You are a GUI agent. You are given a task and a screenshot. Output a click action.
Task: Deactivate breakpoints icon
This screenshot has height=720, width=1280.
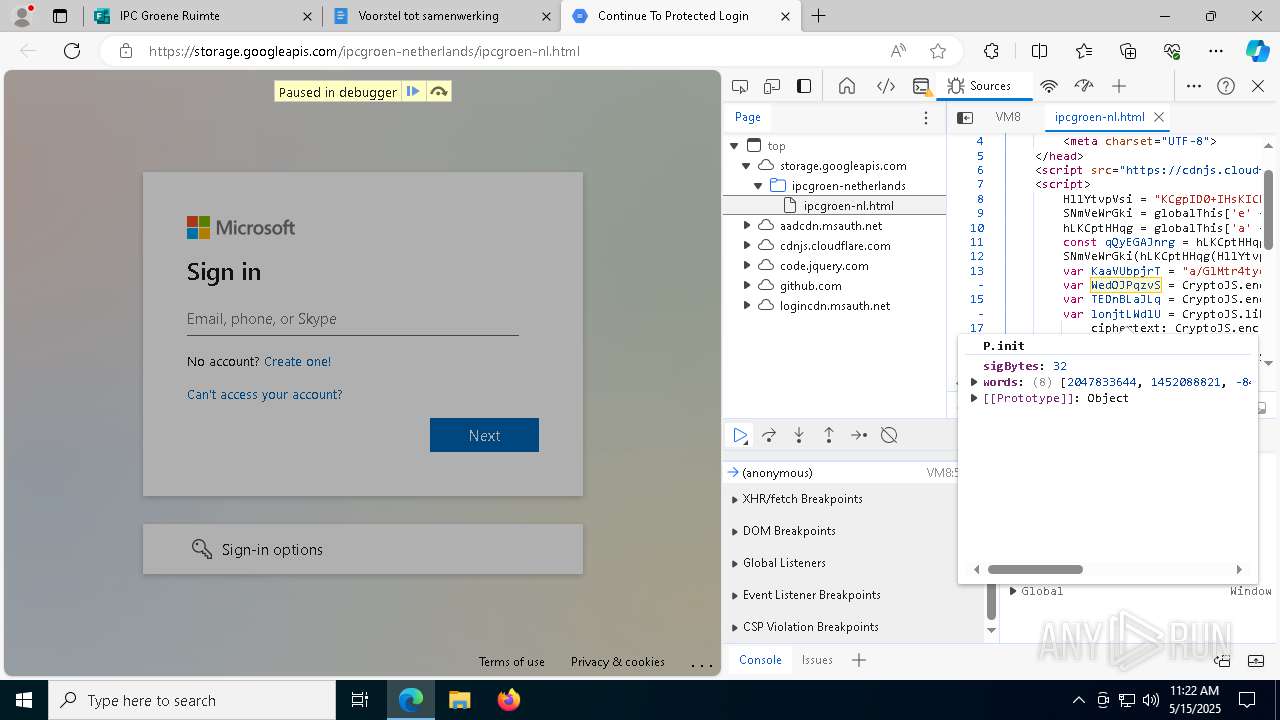[x=889, y=435]
